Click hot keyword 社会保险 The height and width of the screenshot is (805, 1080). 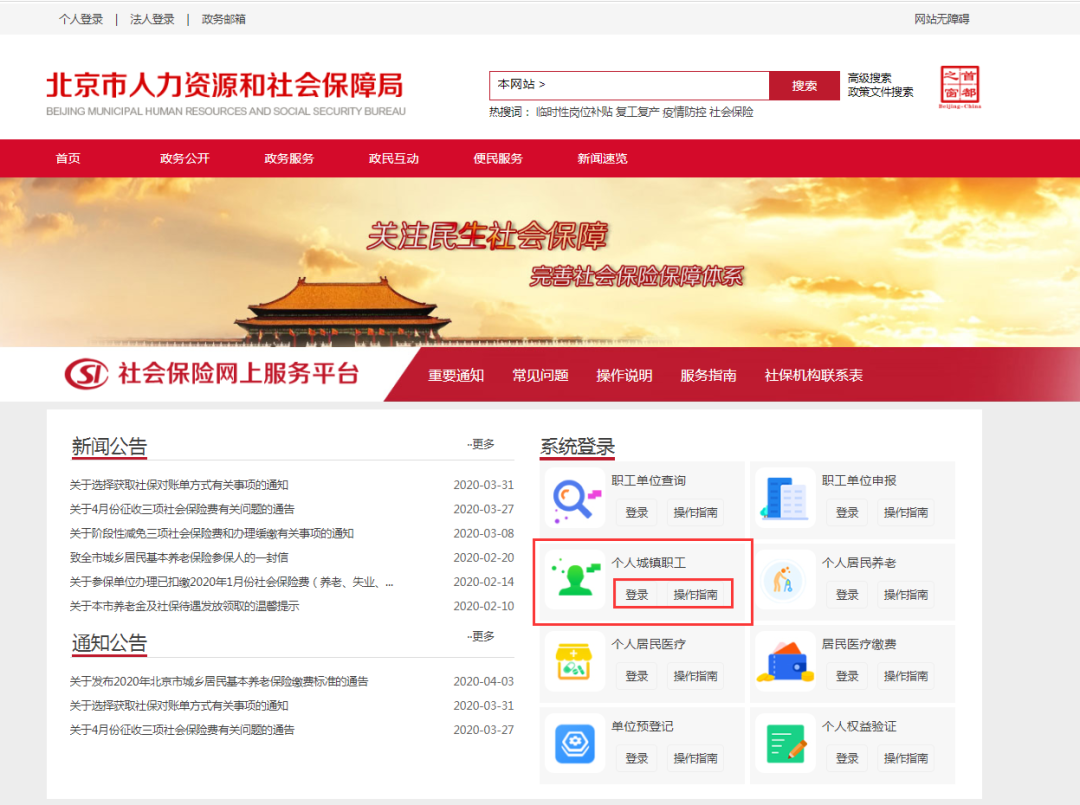(x=731, y=112)
